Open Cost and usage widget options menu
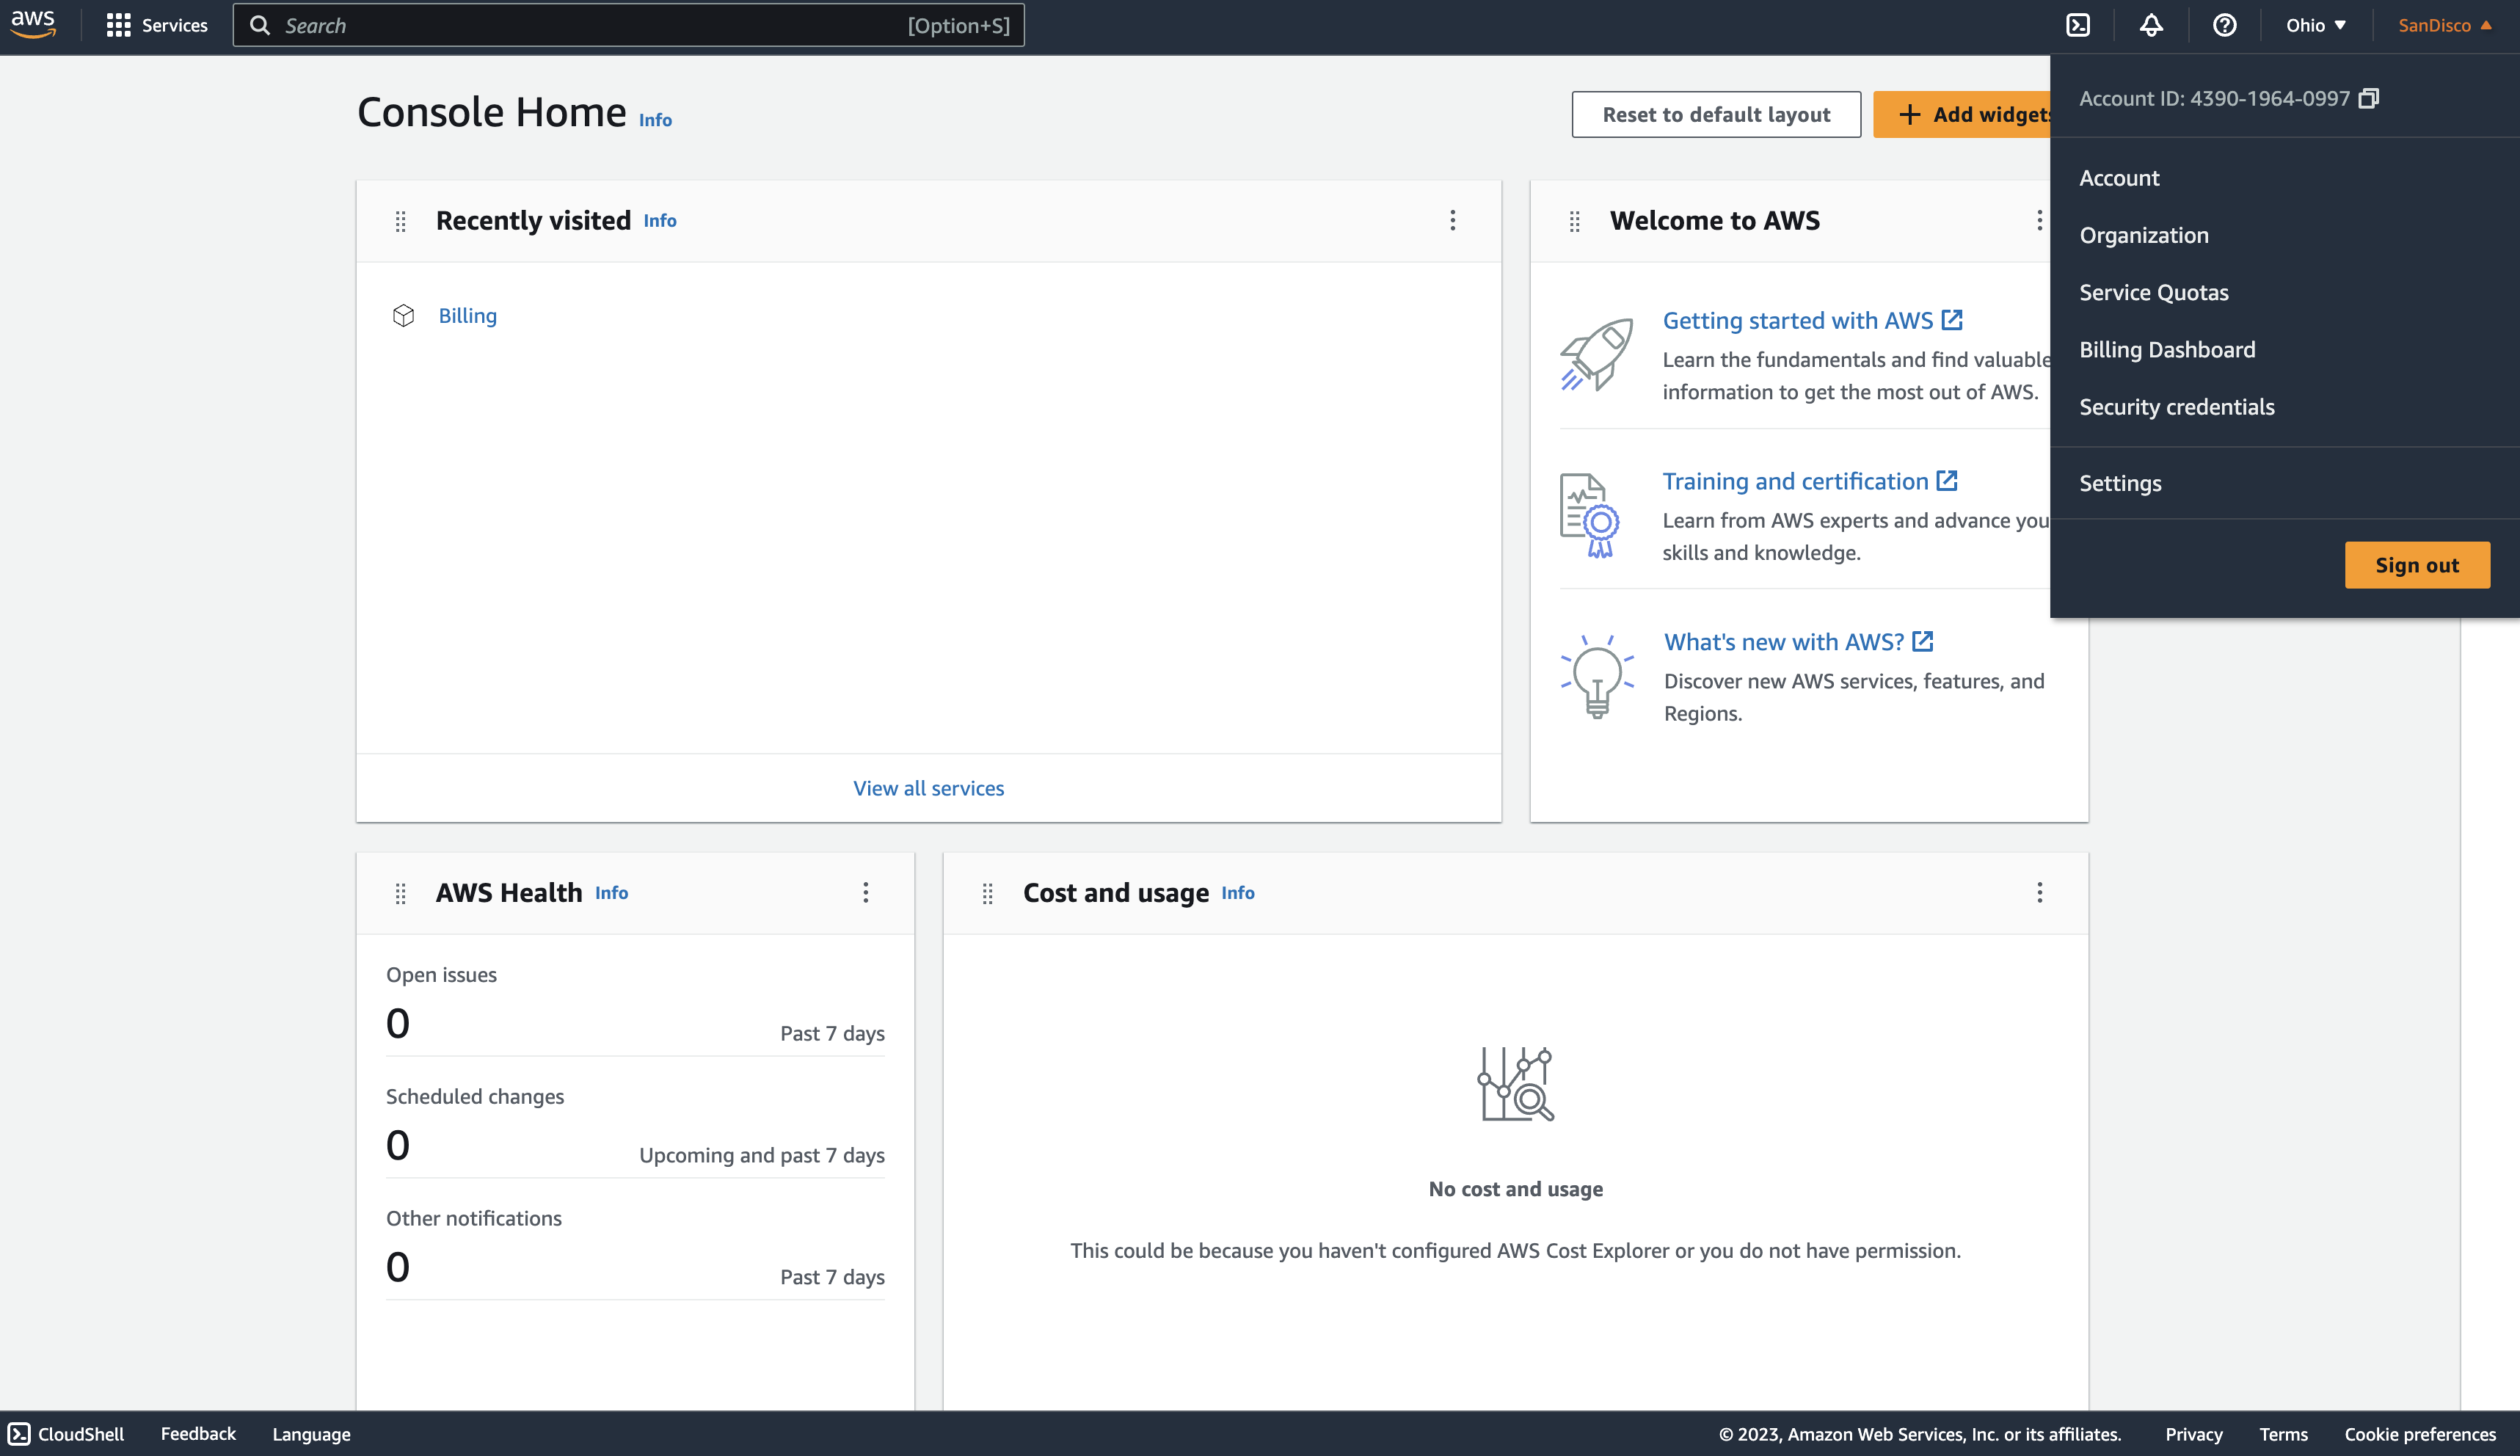The height and width of the screenshot is (1456, 2520). [2040, 892]
